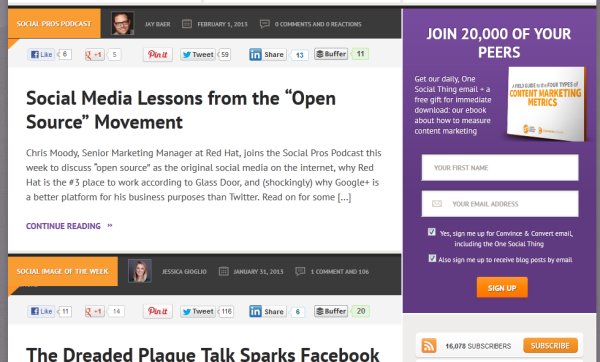This screenshot has width=600, height=362.
Task: Click the 13 LinkedIn share count
Action: tap(299, 55)
